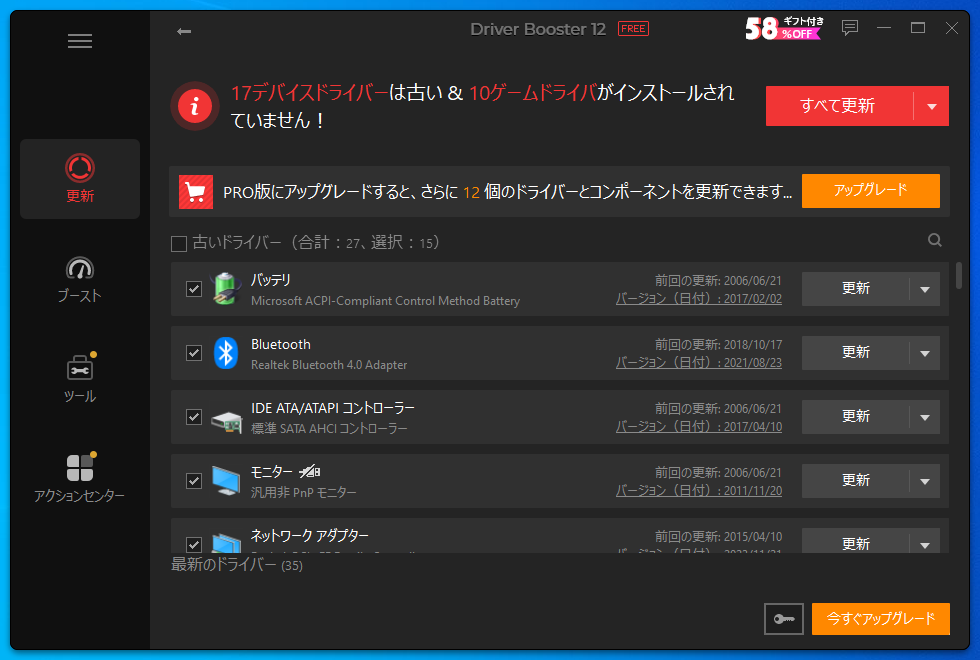980x660 pixels.
Task: Click Realtek Bluetooth 4.0 Adapter text
Action: [x=329, y=365]
